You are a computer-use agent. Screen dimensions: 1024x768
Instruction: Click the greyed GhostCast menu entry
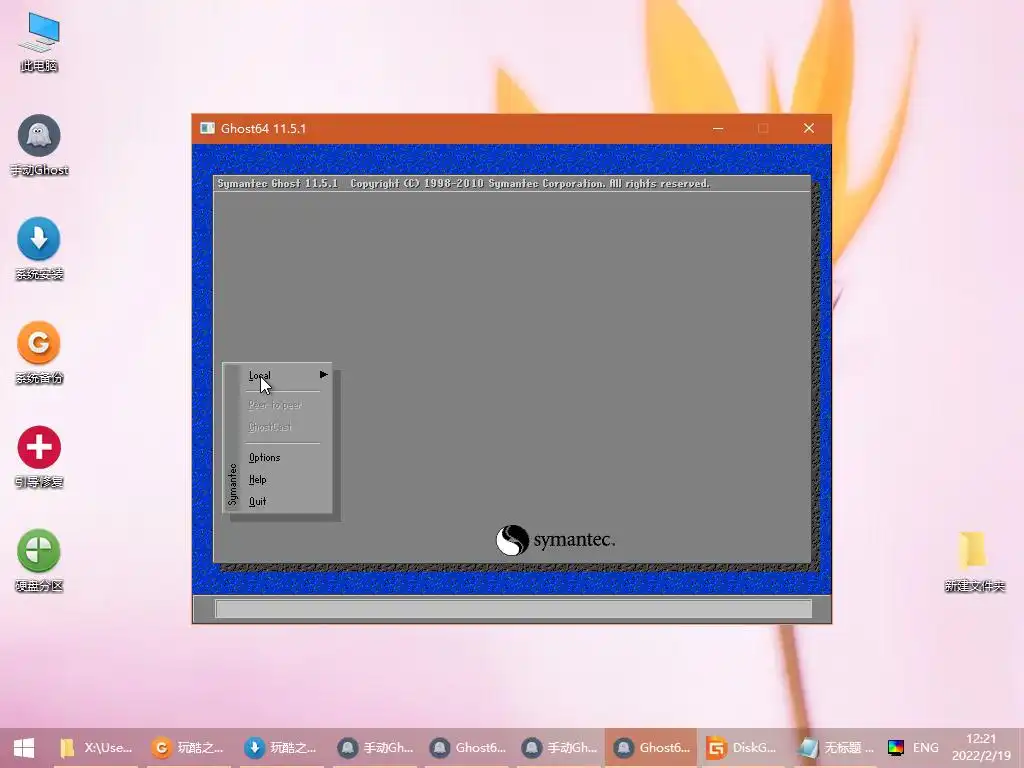coord(270,427)
